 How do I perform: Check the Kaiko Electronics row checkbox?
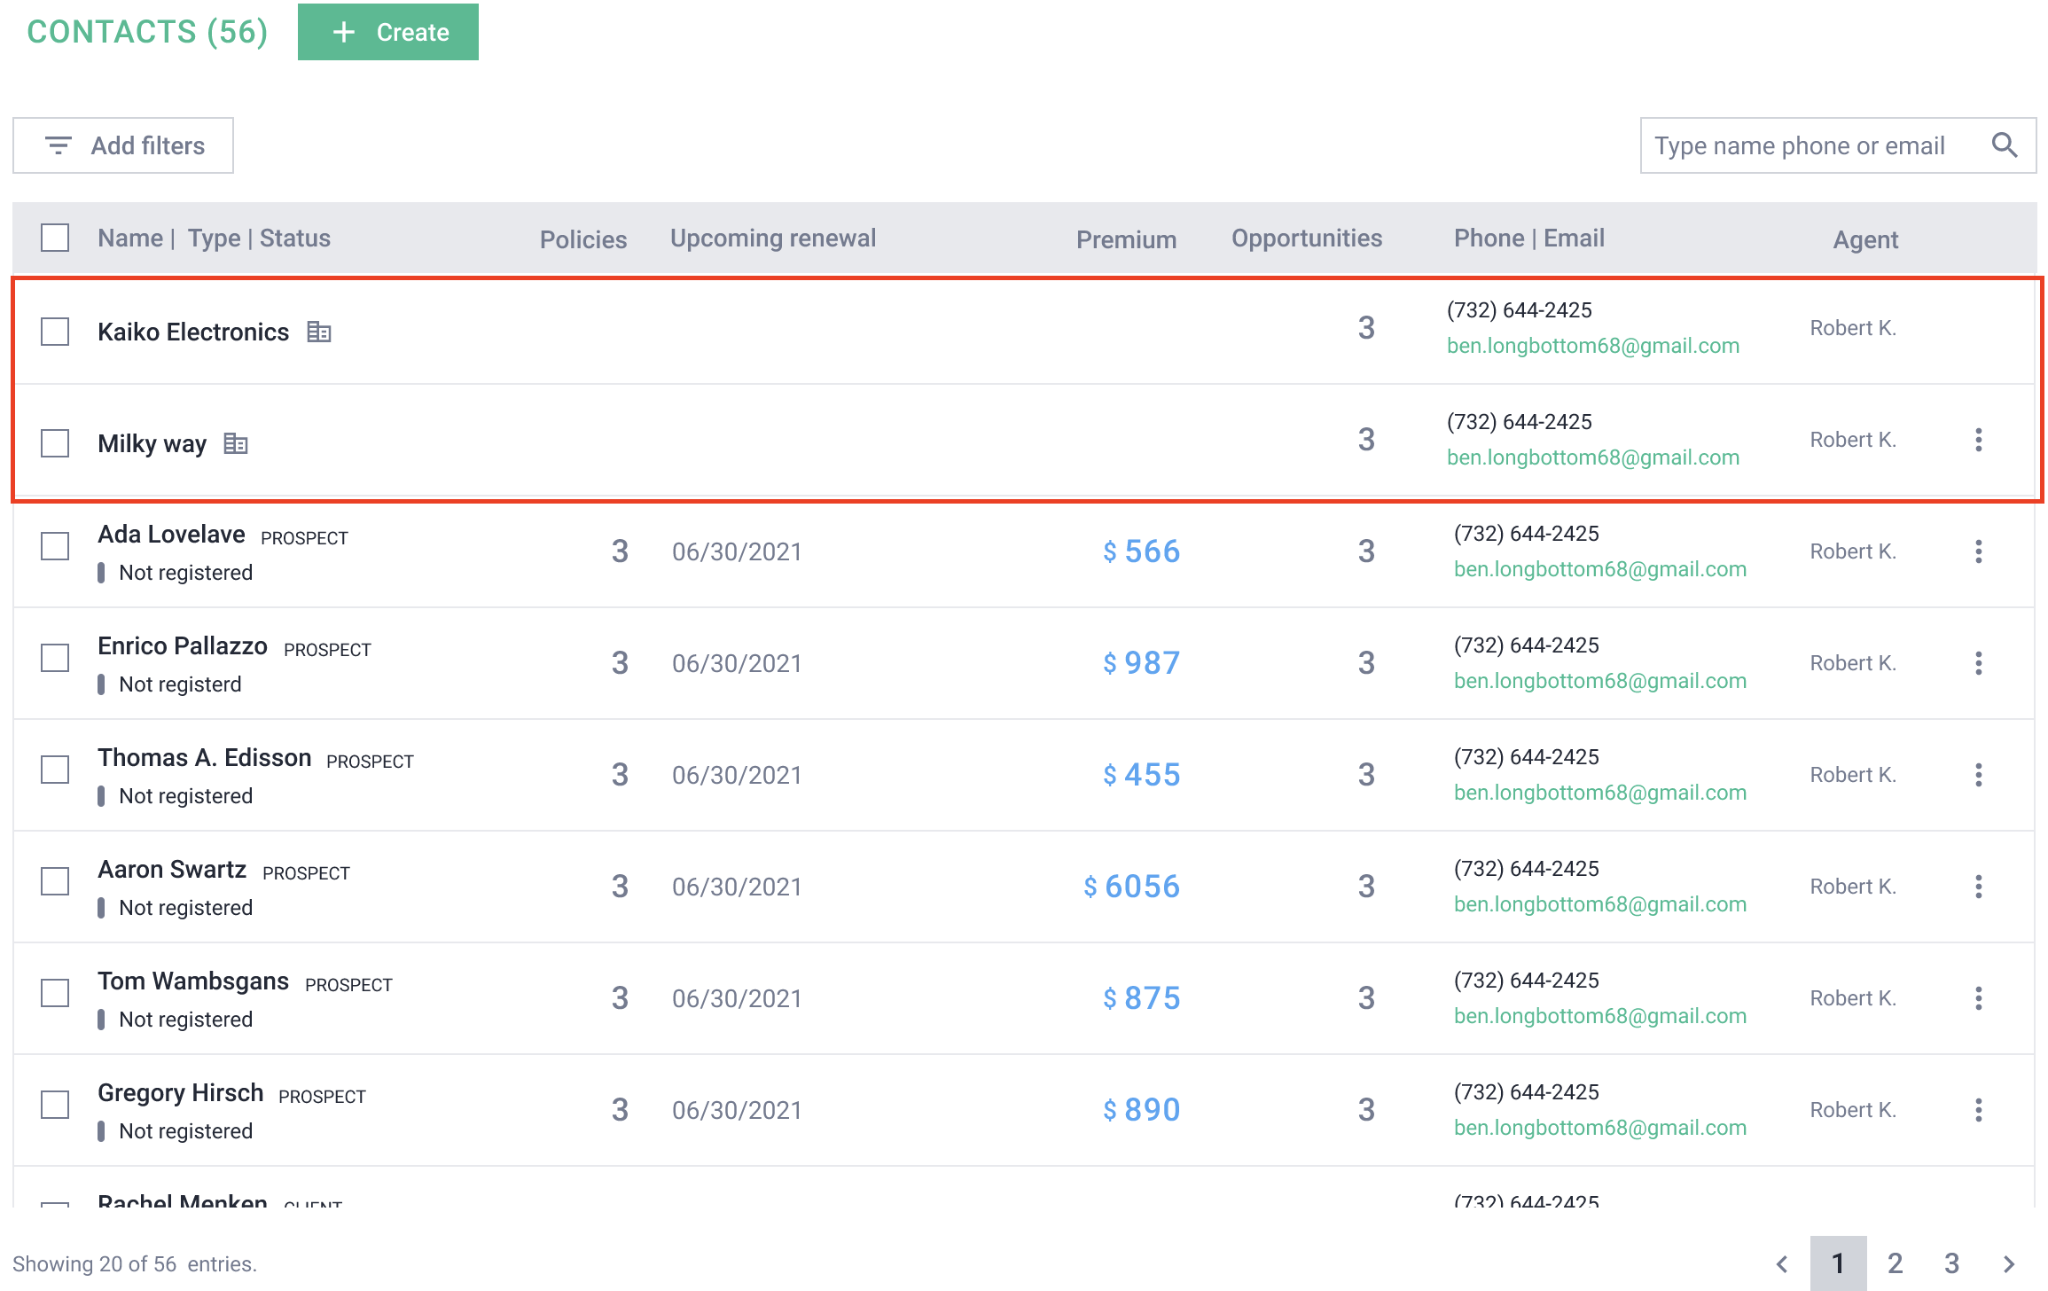point(55,332)
